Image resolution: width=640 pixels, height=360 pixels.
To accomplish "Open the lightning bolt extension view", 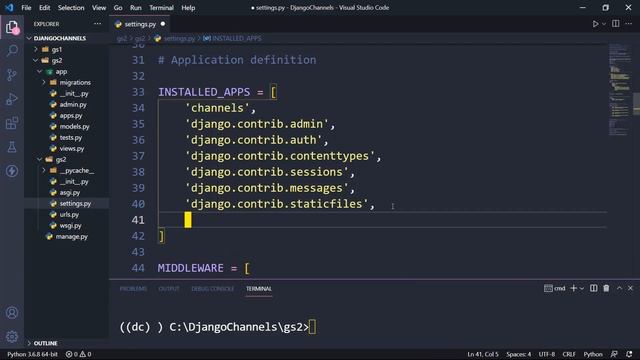I will point(12,171).
